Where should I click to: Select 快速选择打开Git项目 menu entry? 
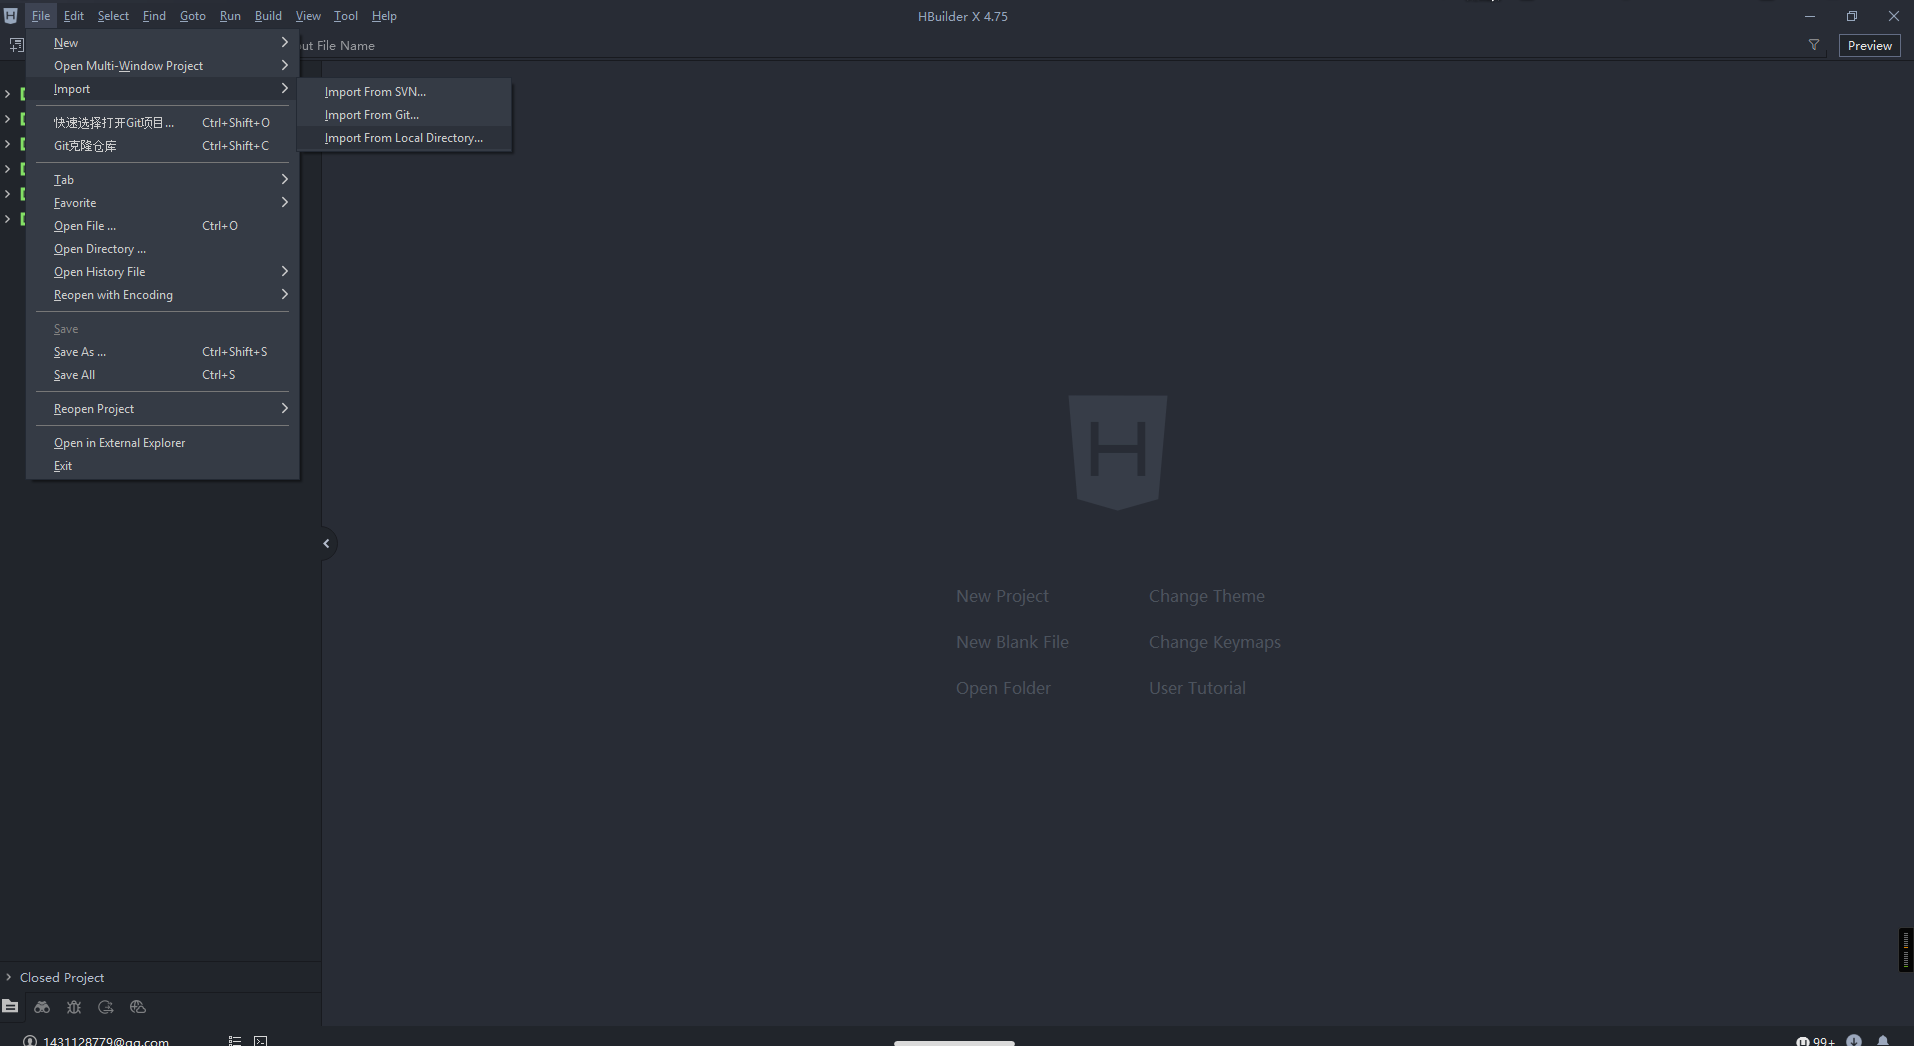point(162,122)
